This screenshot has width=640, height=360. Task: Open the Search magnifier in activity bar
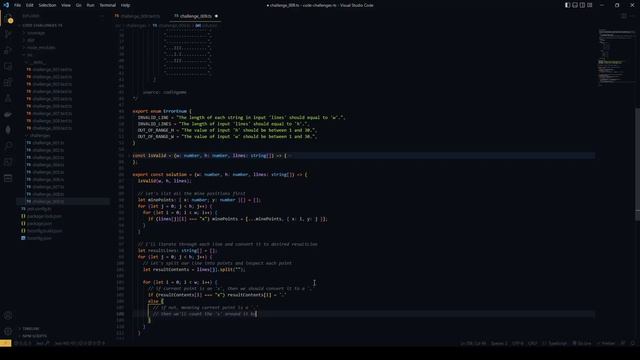pyautogui.click(x=8, y=146)
